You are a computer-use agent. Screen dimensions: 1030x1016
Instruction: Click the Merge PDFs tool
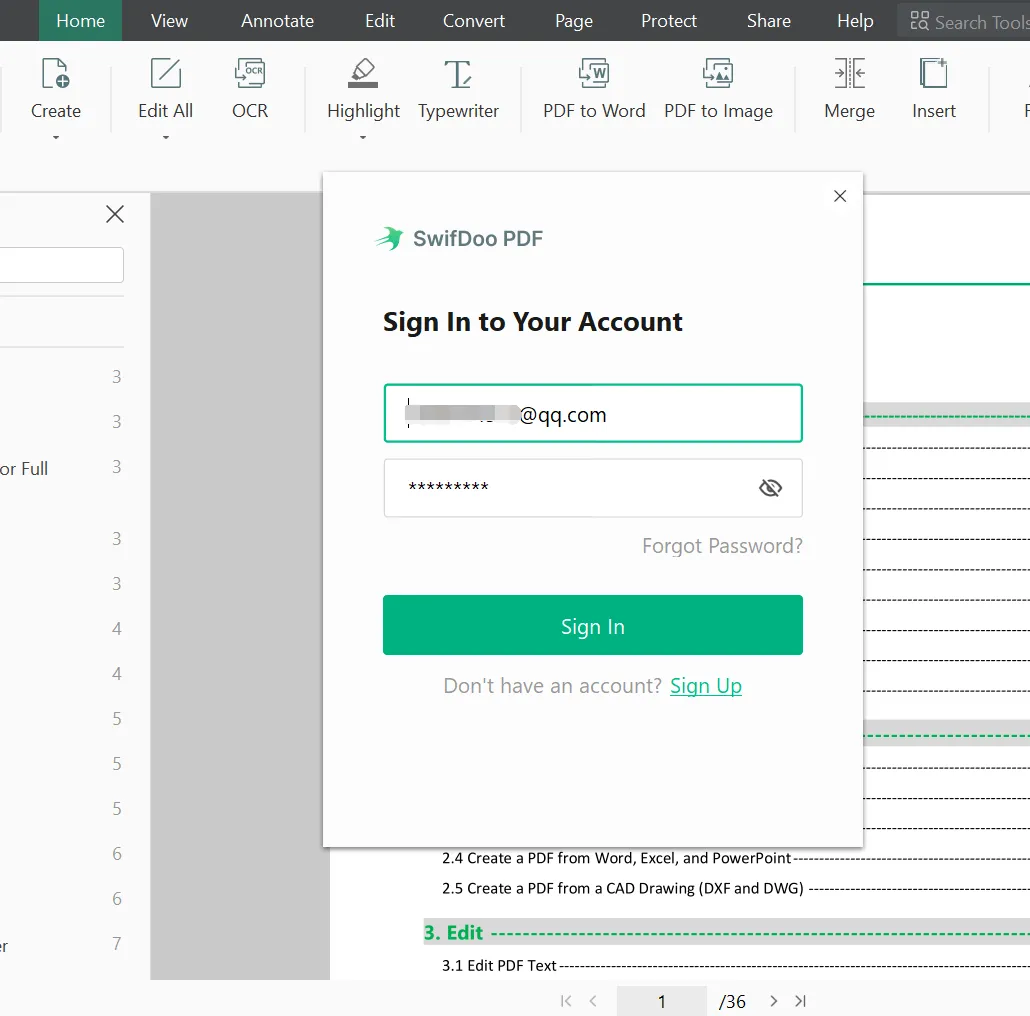coord(849,90)
